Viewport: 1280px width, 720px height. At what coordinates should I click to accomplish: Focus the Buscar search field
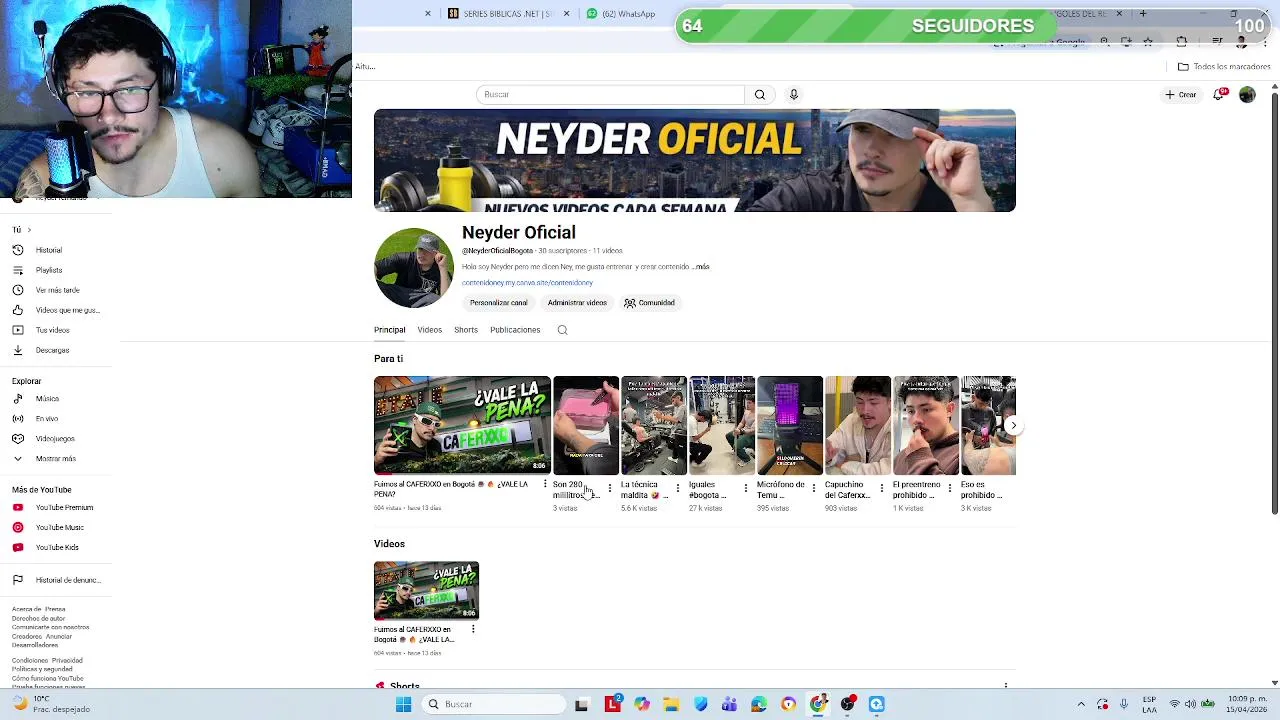point(610,94)
